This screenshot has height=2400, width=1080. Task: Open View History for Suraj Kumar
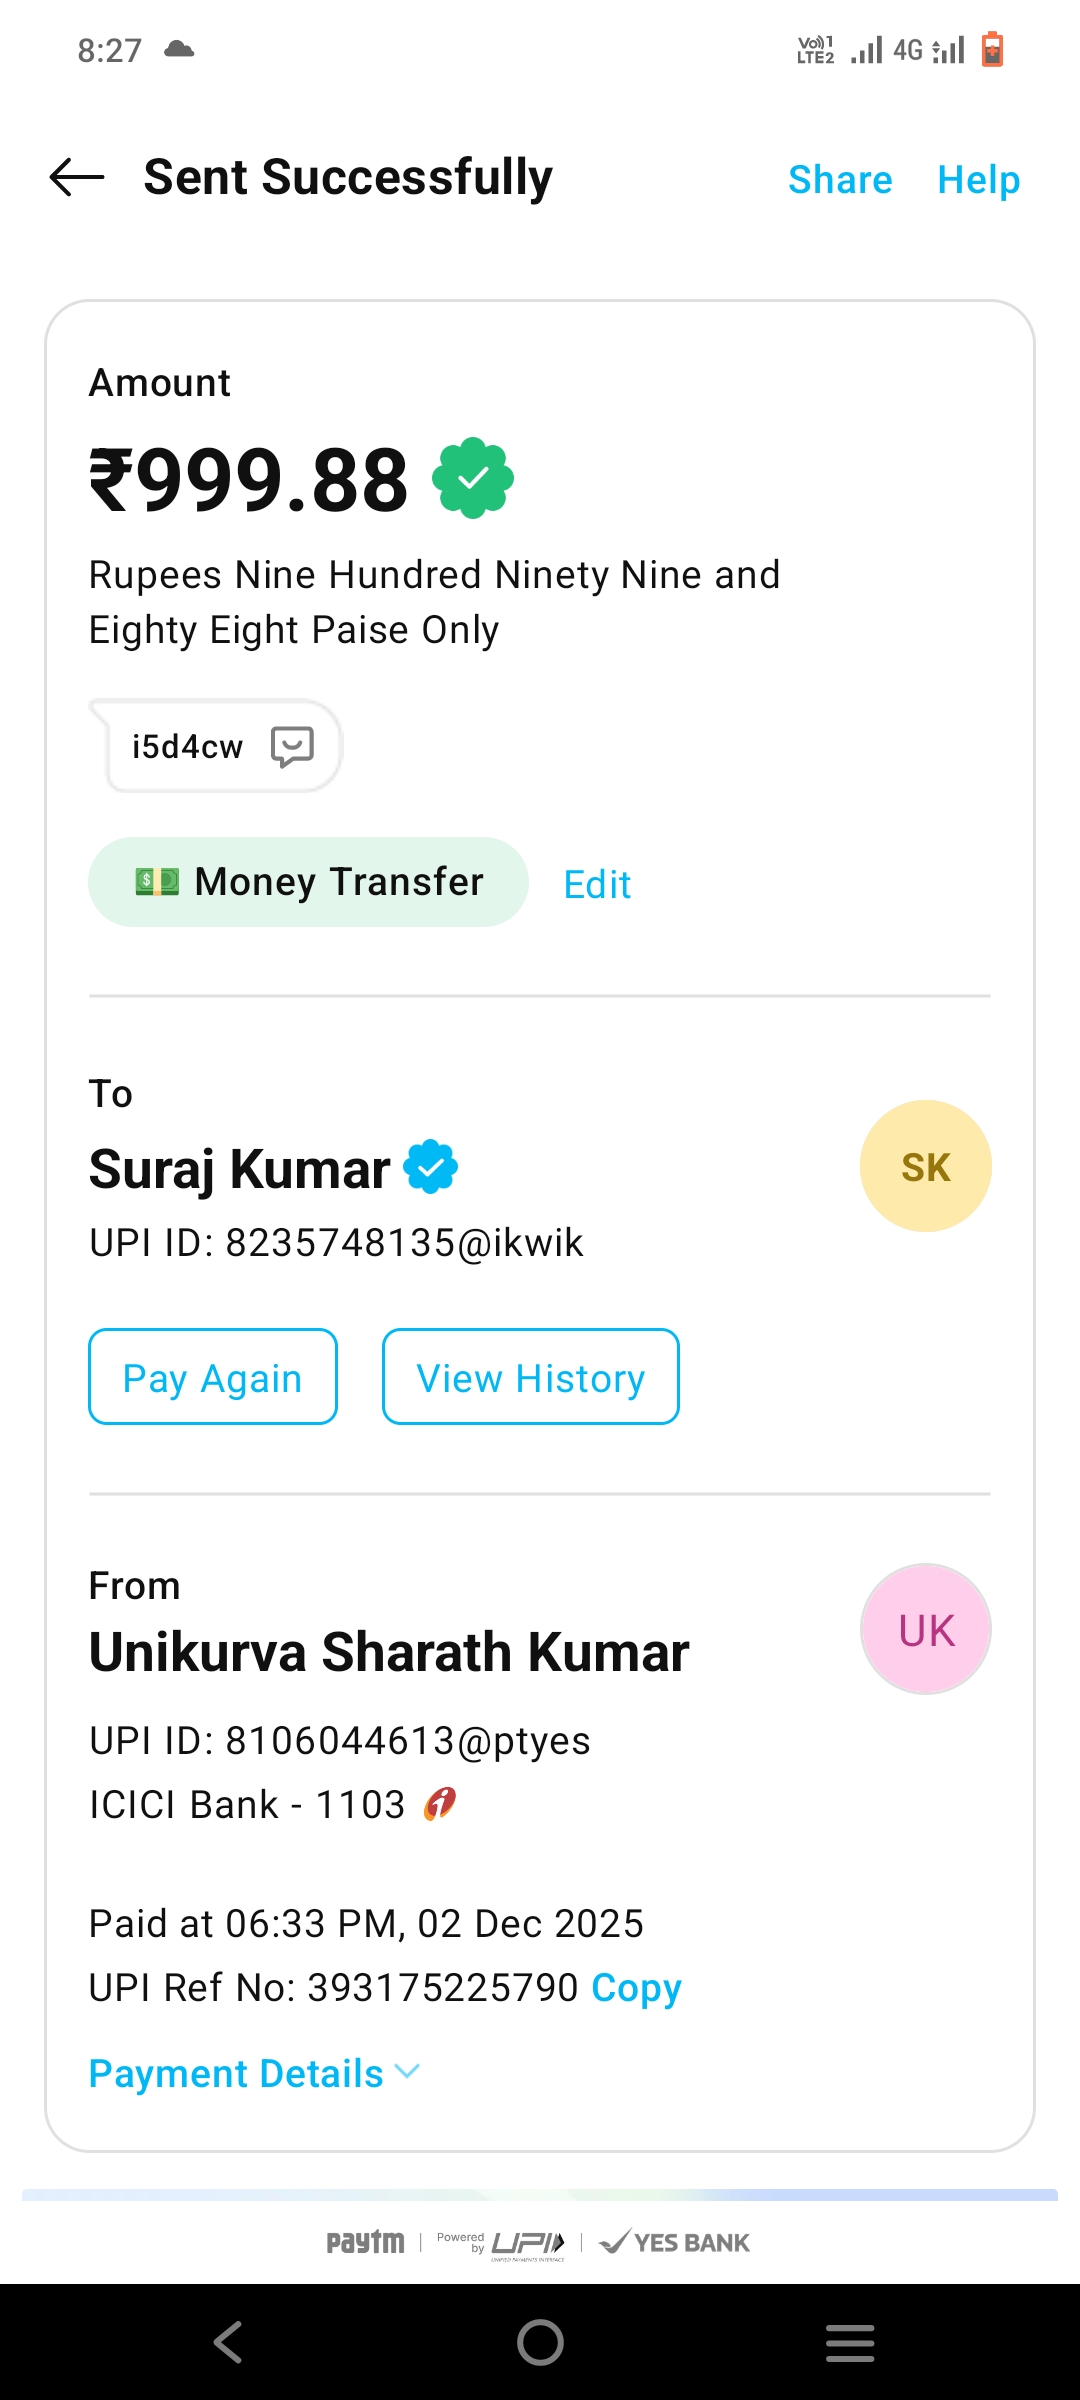coord(530,1377)
